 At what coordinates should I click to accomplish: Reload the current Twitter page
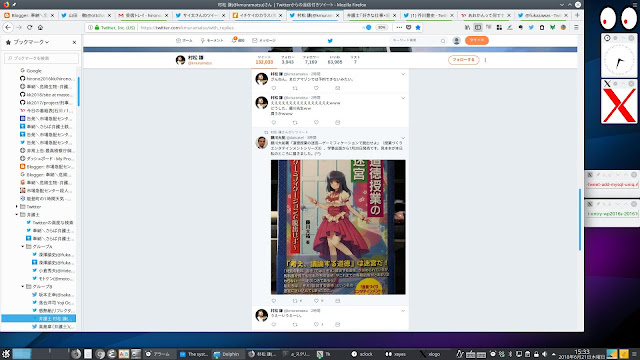(x=29, y=27)
